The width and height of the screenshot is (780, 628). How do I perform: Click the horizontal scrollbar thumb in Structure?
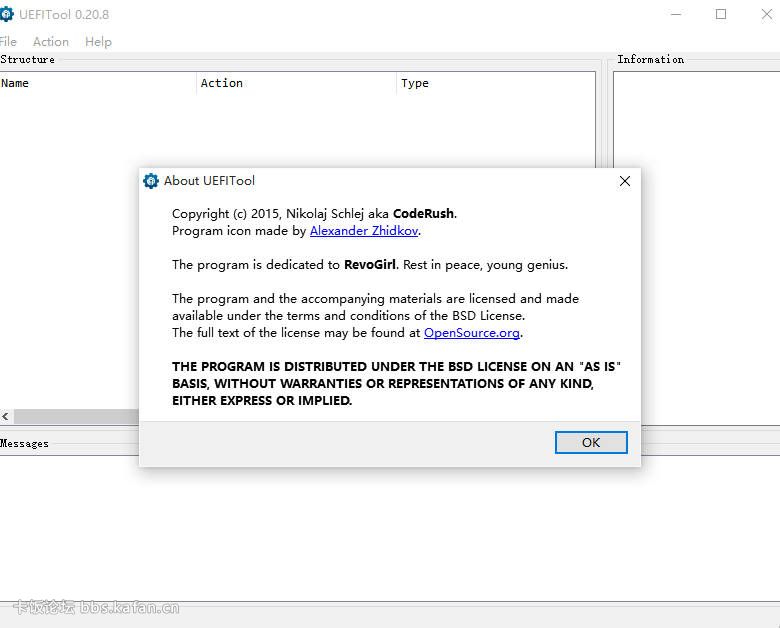click(76, 417)
